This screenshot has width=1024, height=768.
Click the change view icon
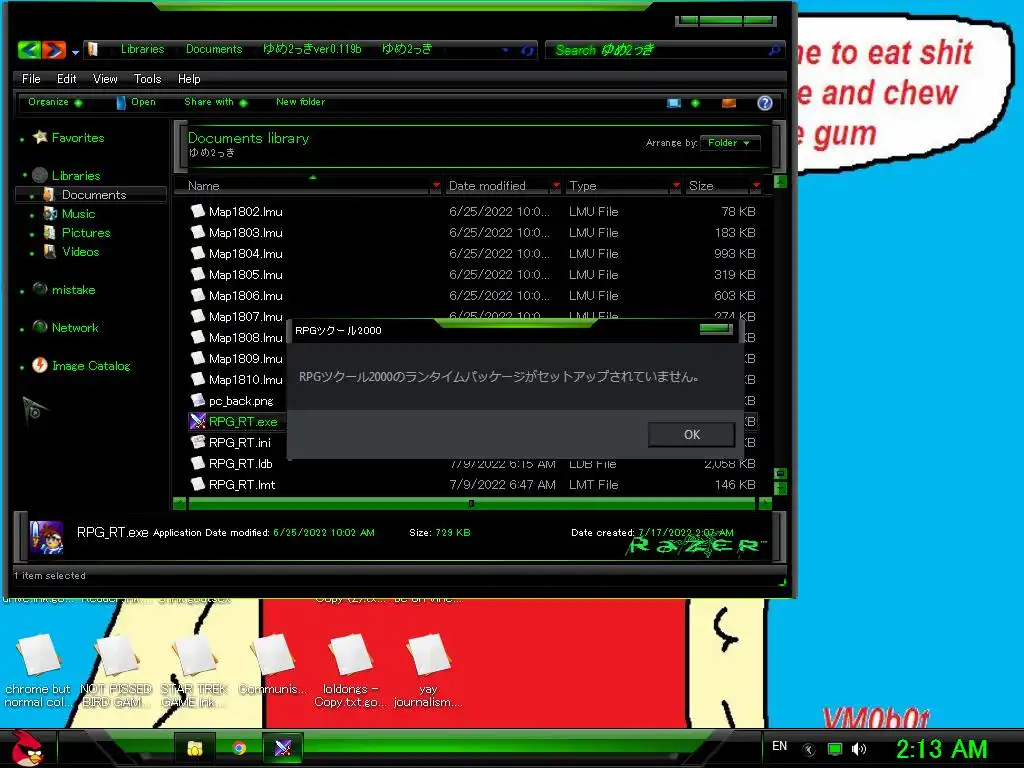[674, 103]
